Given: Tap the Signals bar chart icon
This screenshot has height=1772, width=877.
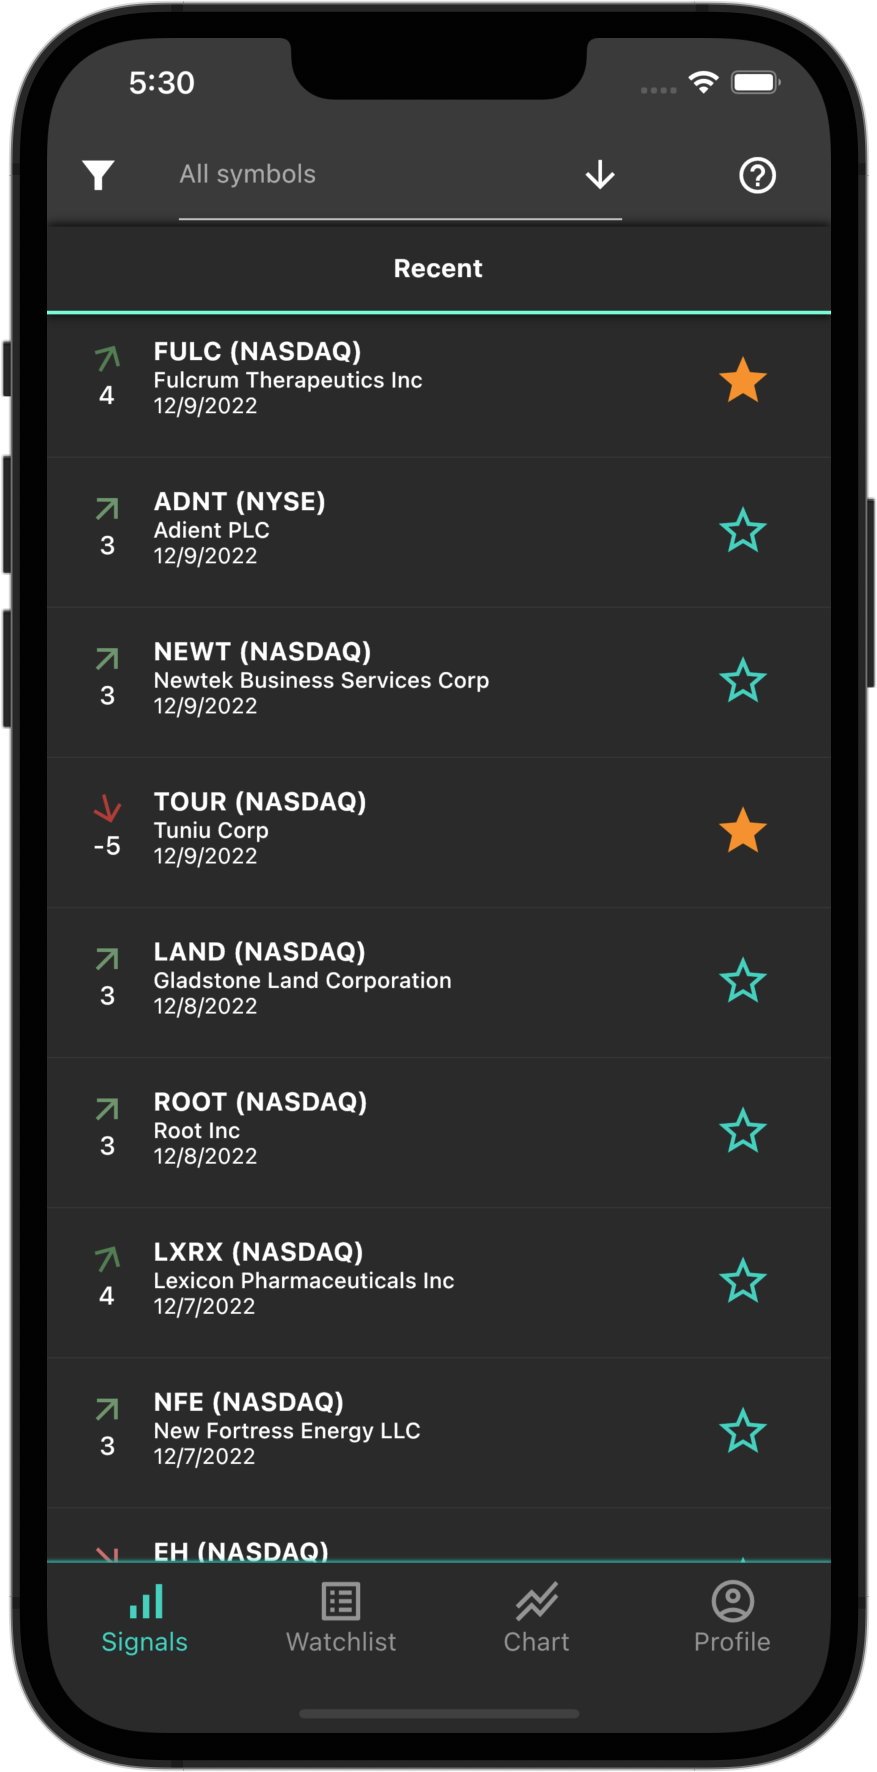Looking at the screenshot, I should [x=146, y=1602].
